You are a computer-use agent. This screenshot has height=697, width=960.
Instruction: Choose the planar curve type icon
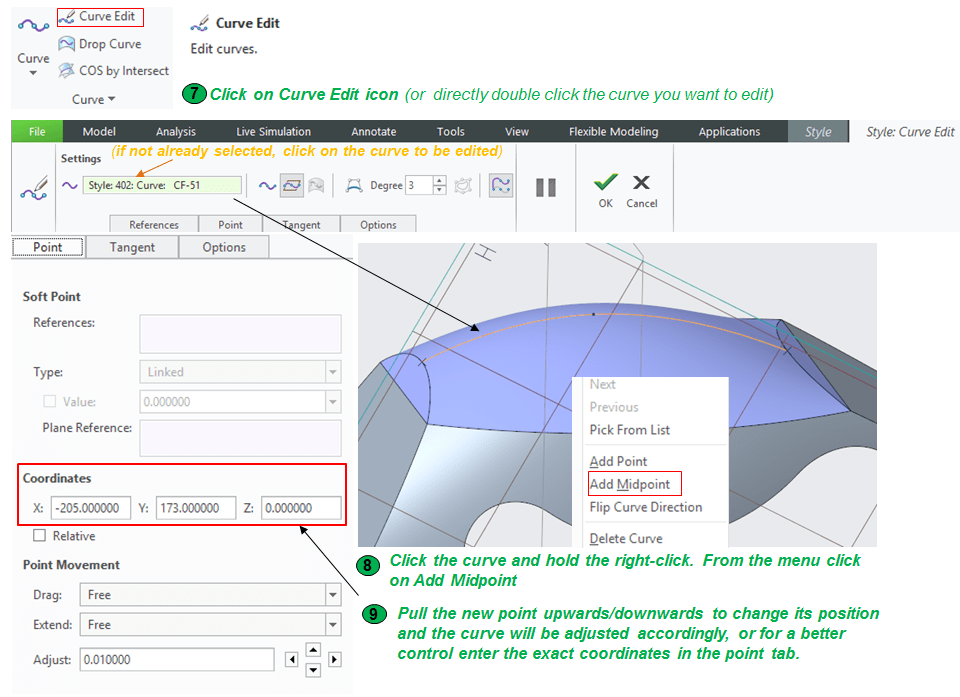pos(292,185)
